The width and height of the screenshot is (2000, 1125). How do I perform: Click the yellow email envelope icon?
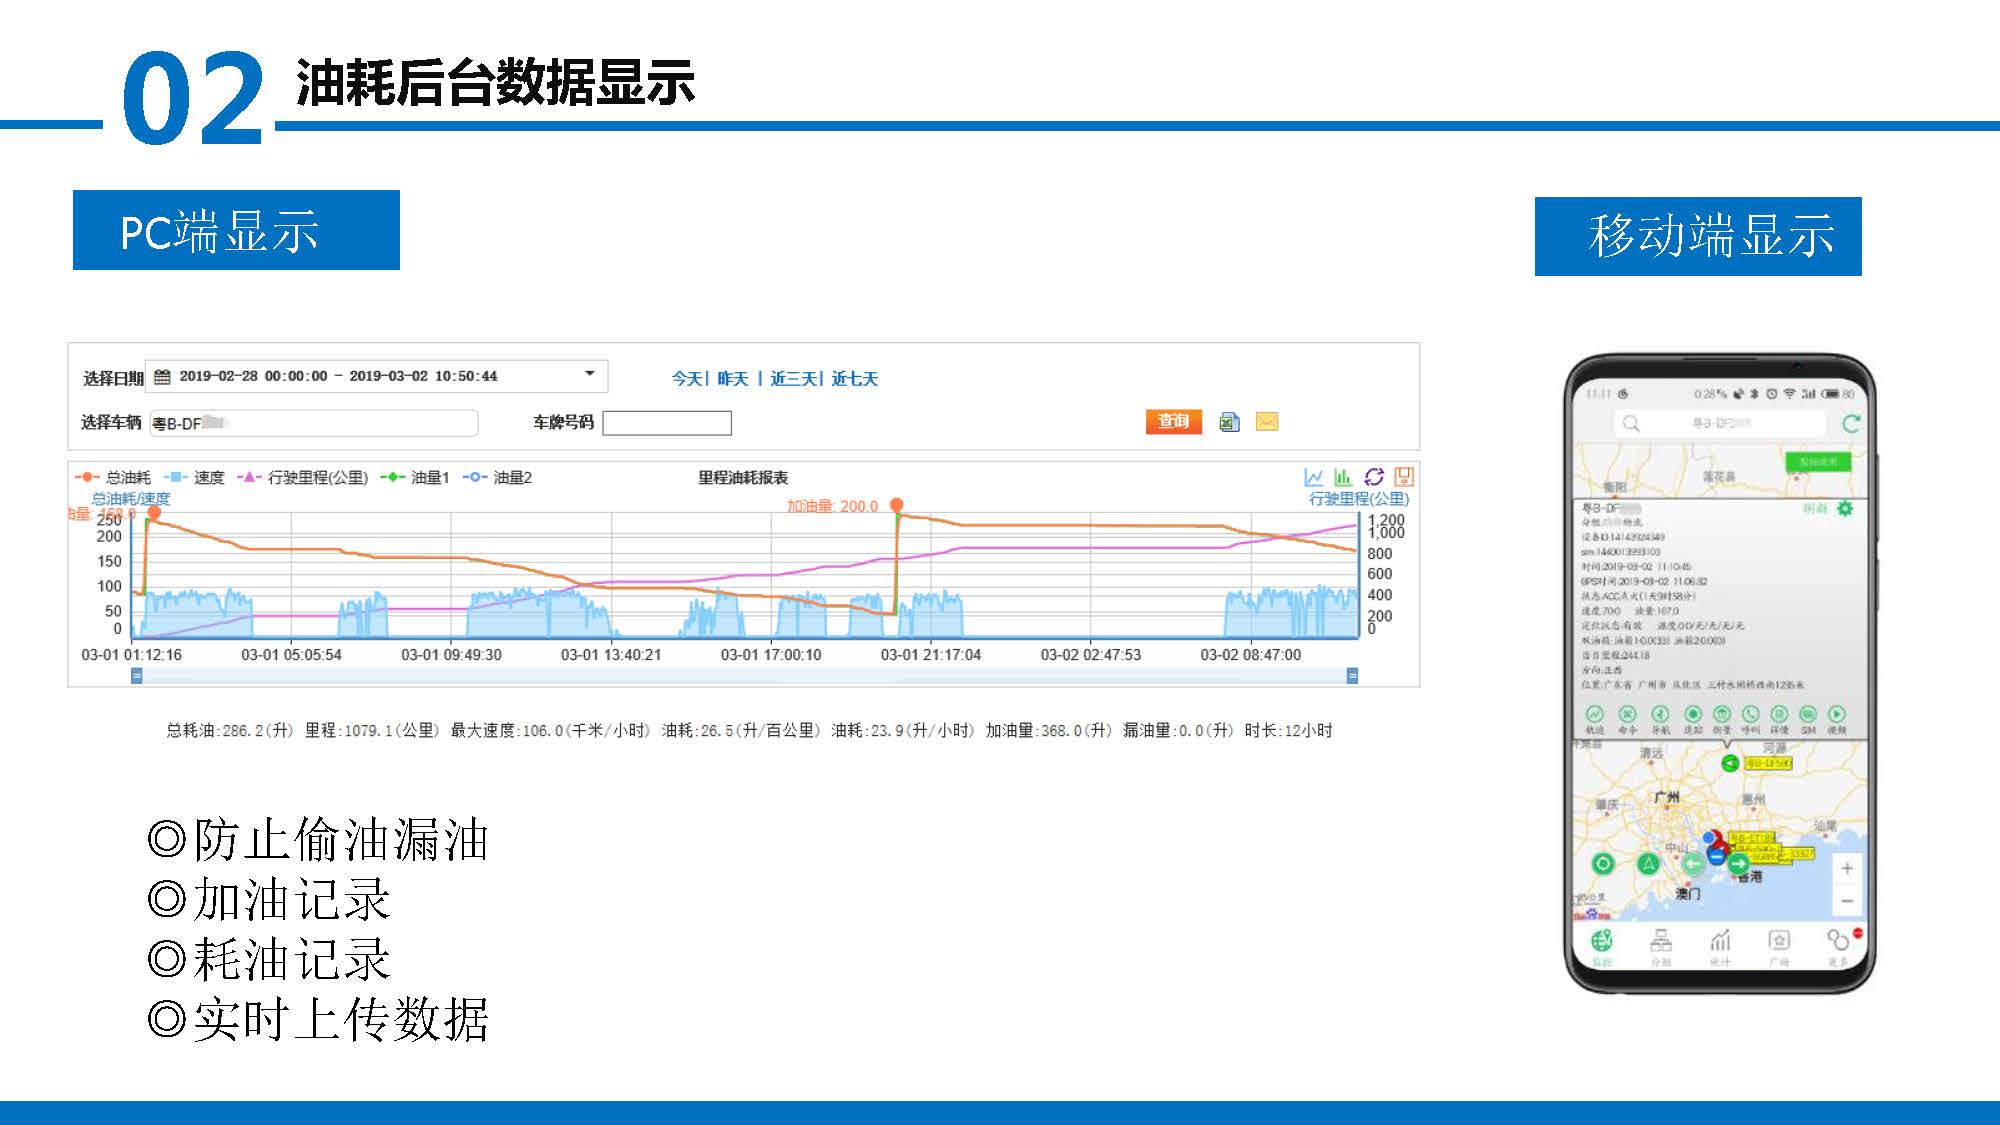(x=1267, y=422)
